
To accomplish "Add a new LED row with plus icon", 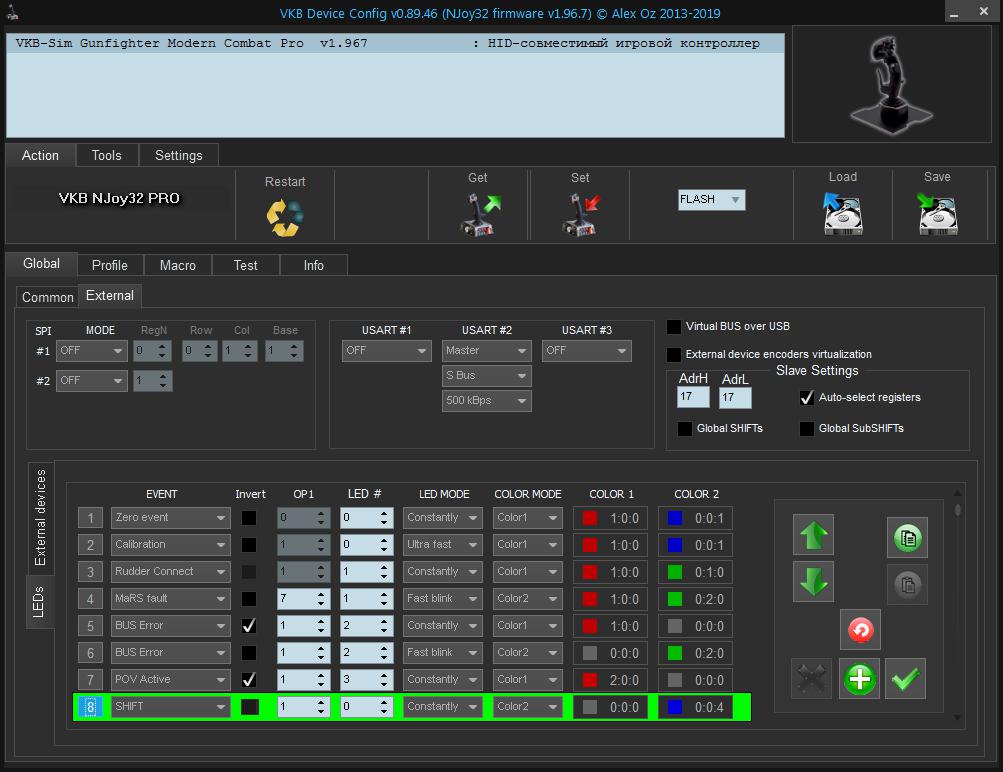I will [x=859, y=679].
